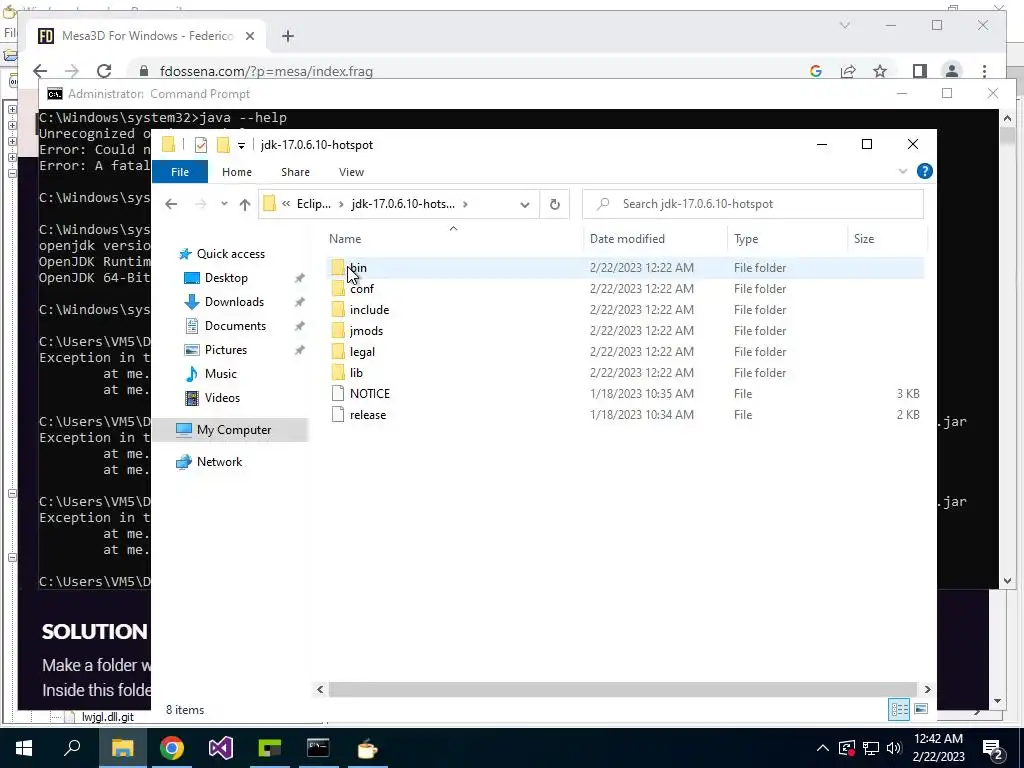This screenshot has height=768, width=1024.
Task: Bookmark this page with star icon
Action: (880, 71)
